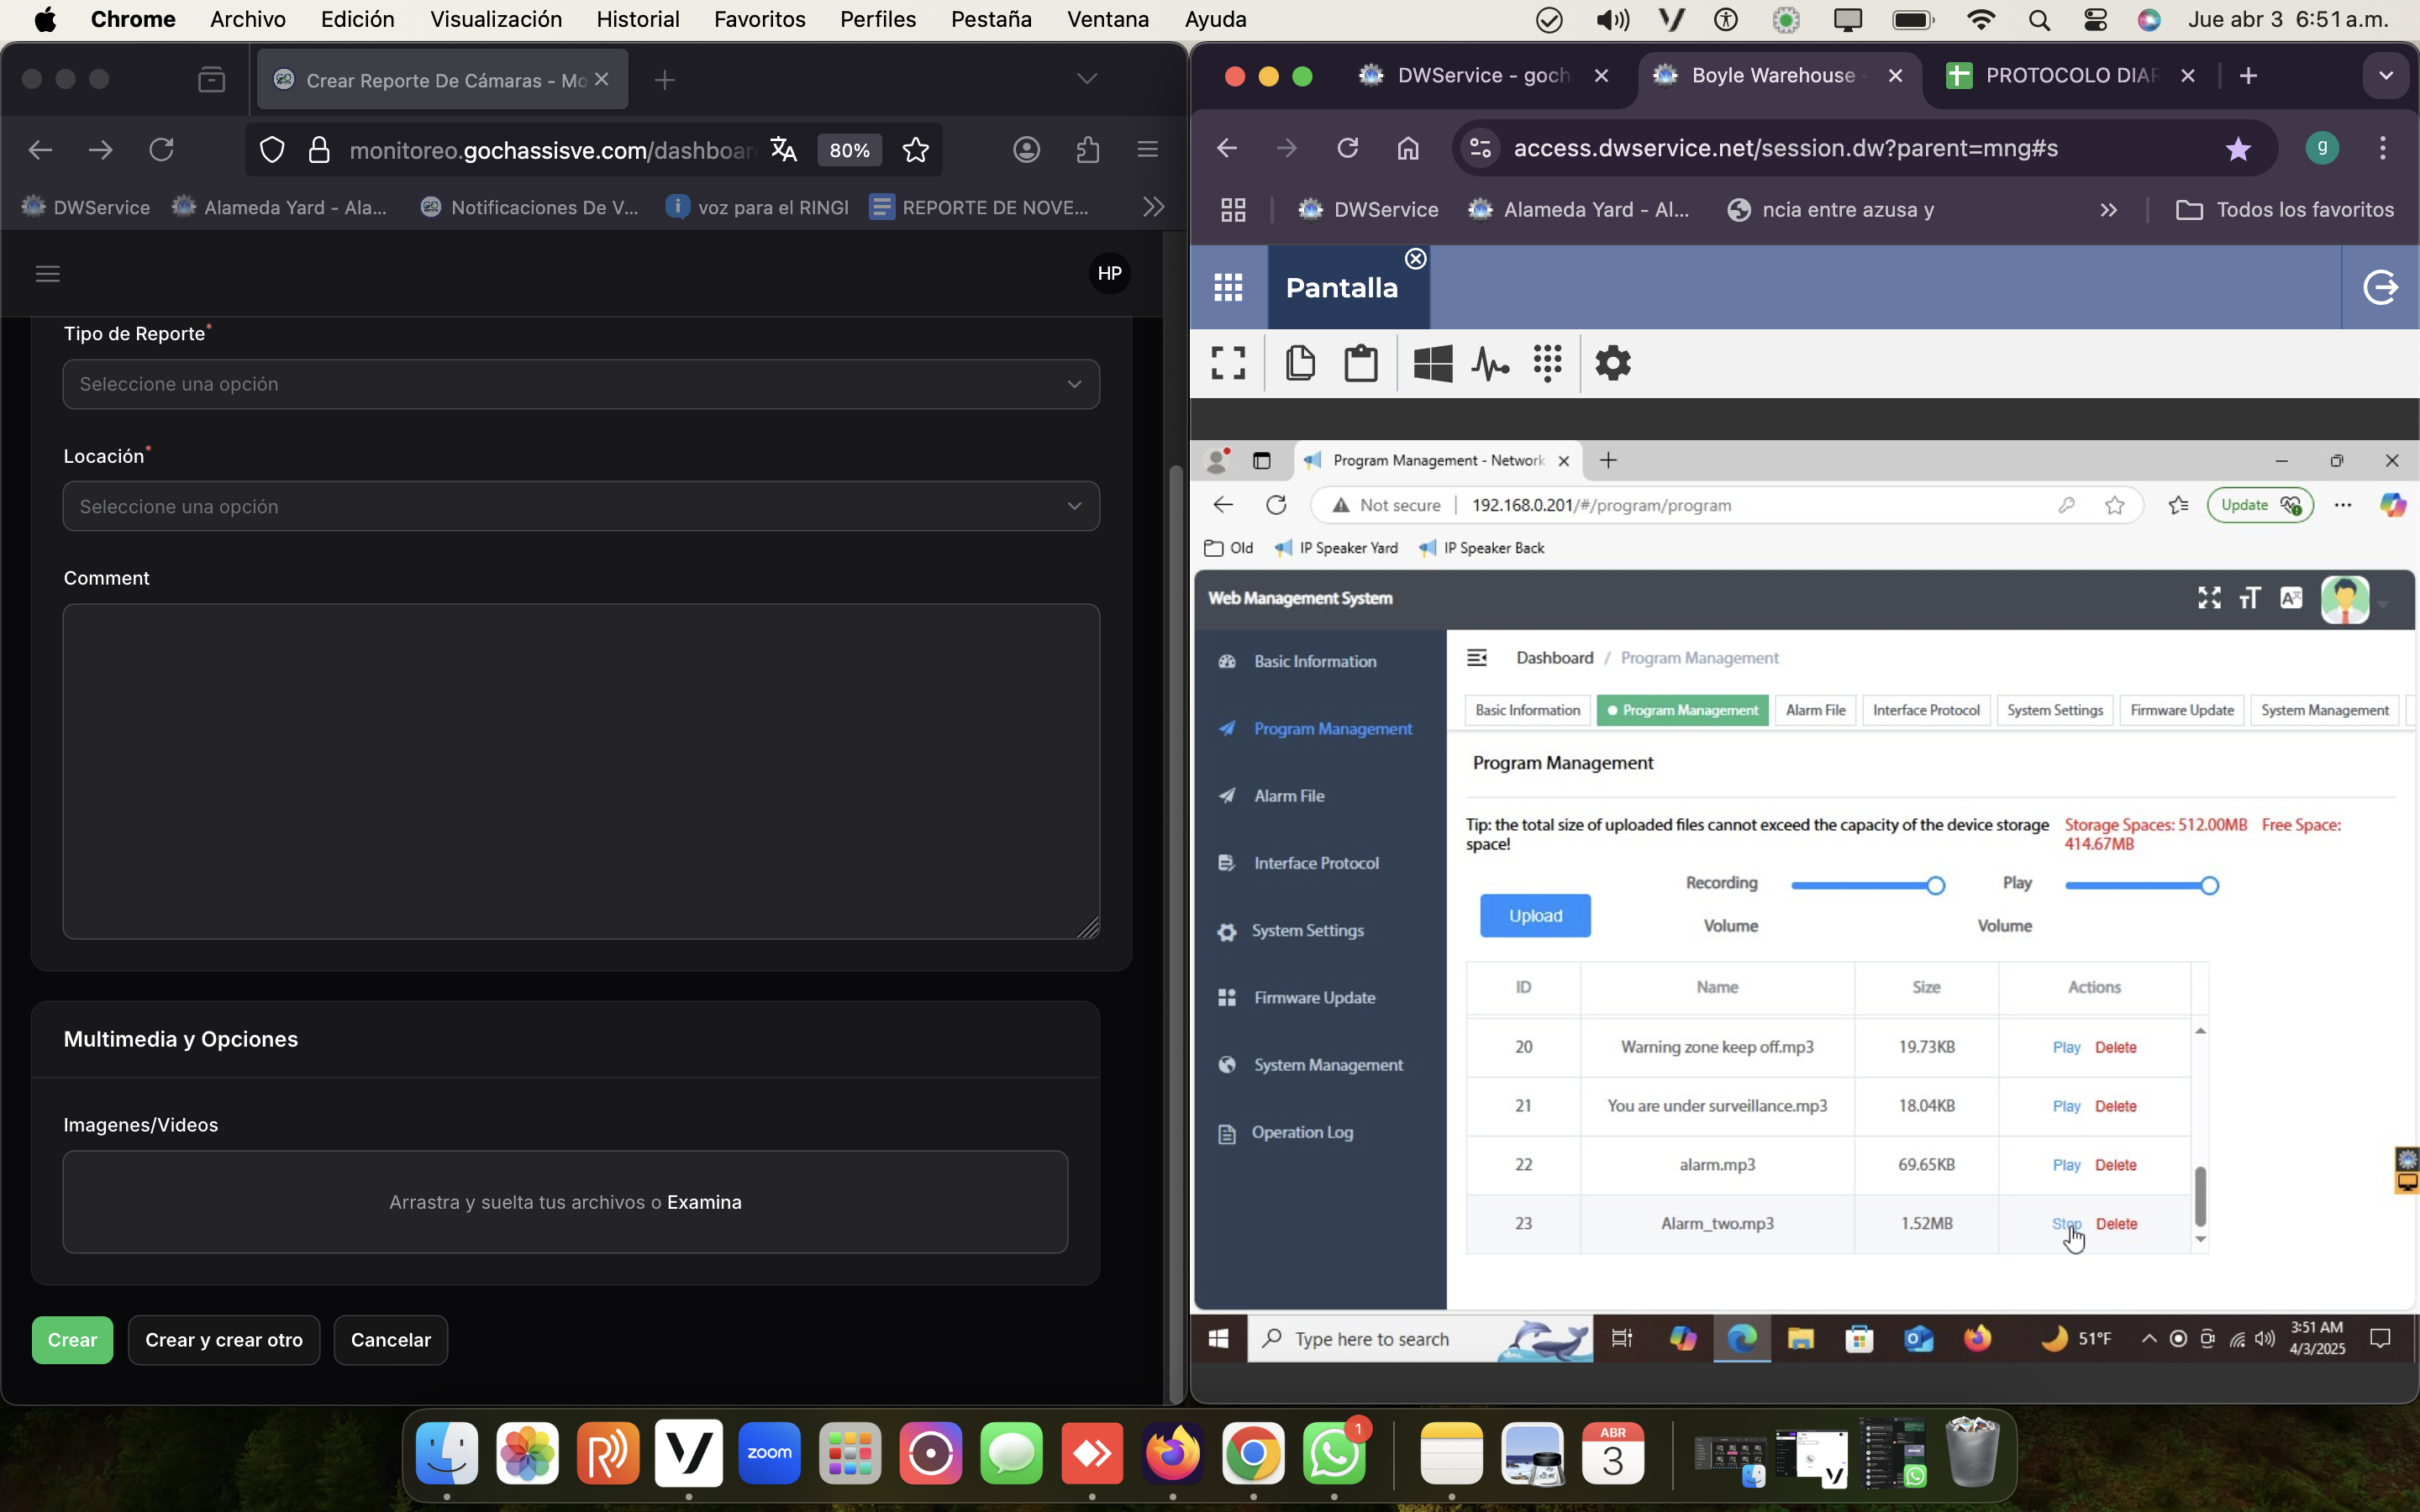Screen dimensions: 2420x1512
Task: Click in the Comment text area
Action: 581,771
